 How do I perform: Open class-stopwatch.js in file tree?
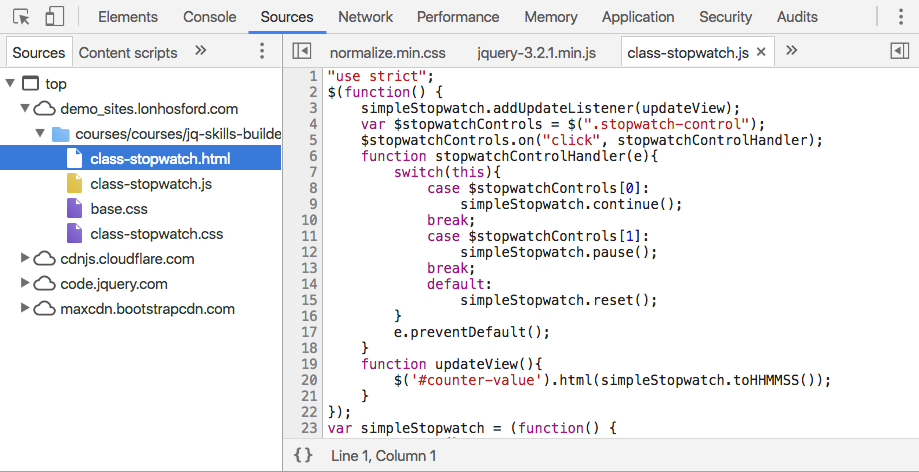[151, 184]
